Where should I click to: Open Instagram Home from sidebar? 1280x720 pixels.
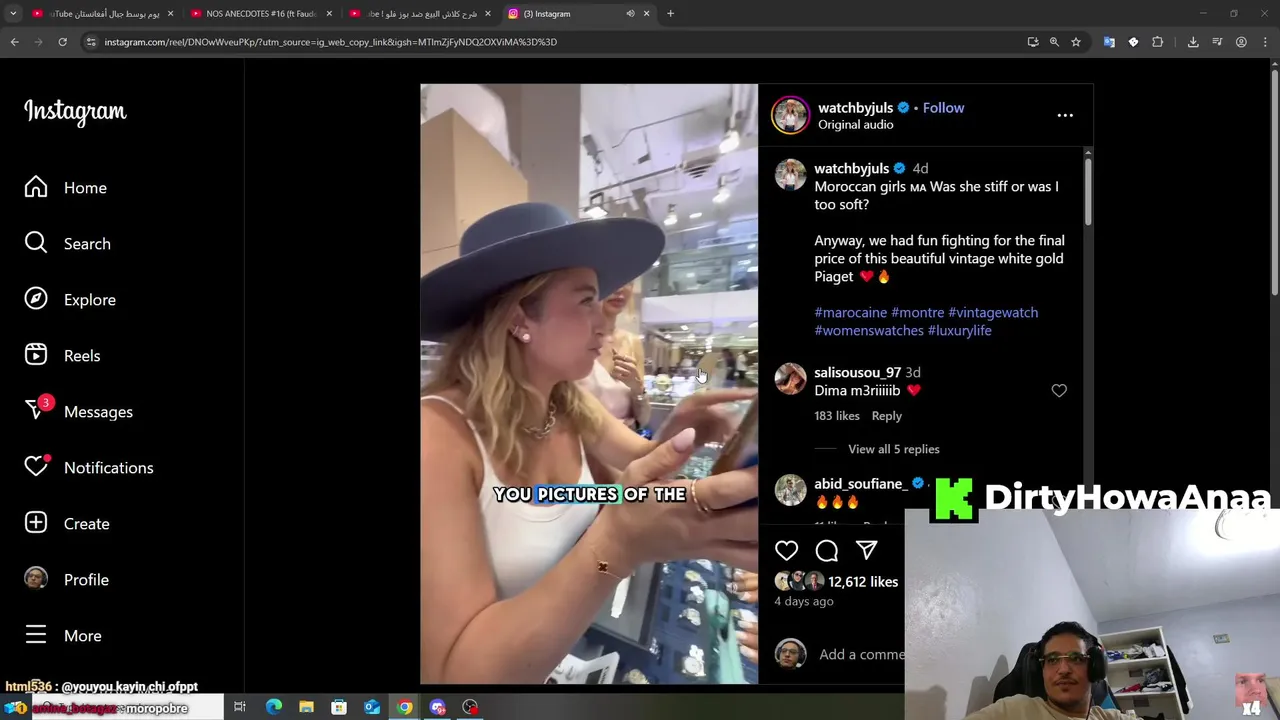point(66,188)
